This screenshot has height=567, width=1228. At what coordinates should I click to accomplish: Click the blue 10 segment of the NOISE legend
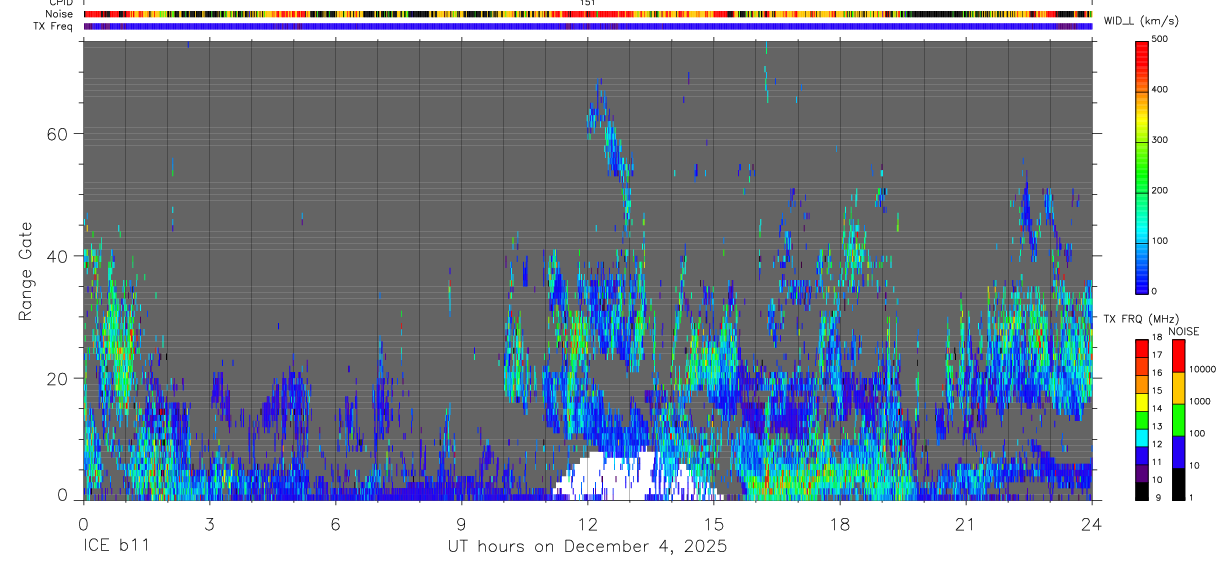point(1178,451)
